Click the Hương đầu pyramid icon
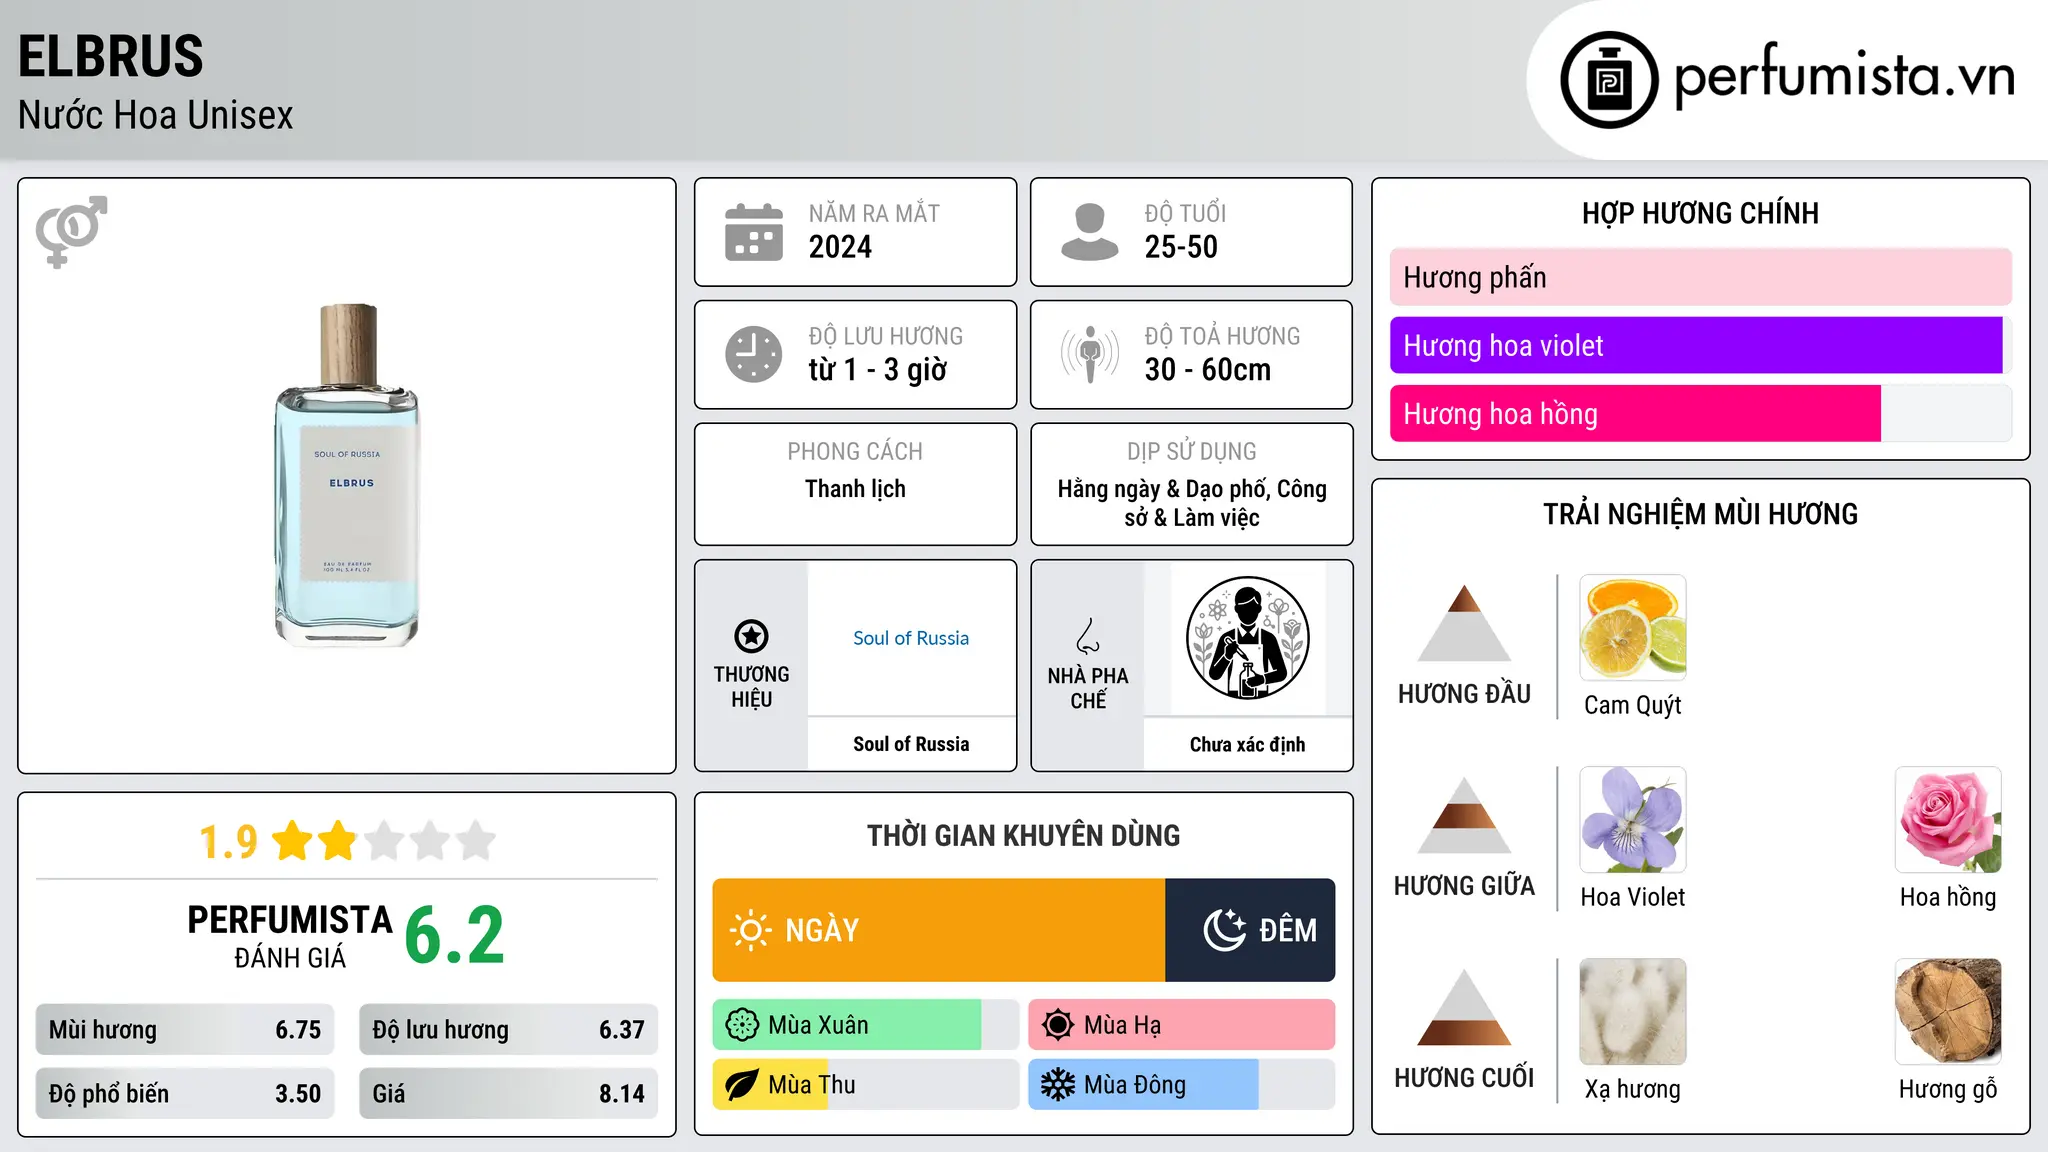Screen dimensions: 2048x1152 [x=1464, y=623]
